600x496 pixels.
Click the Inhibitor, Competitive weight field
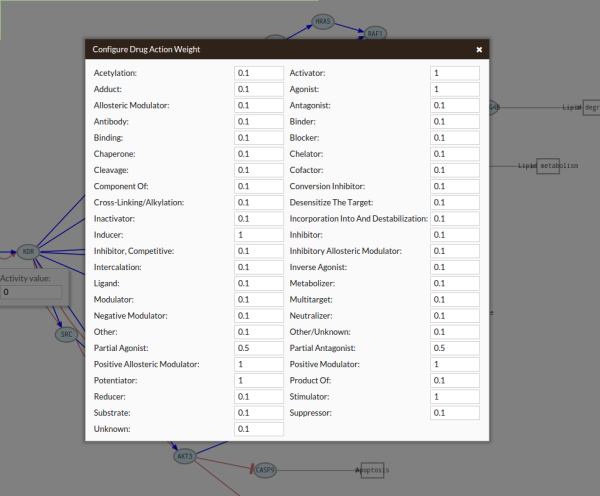[x=259, y=251]
